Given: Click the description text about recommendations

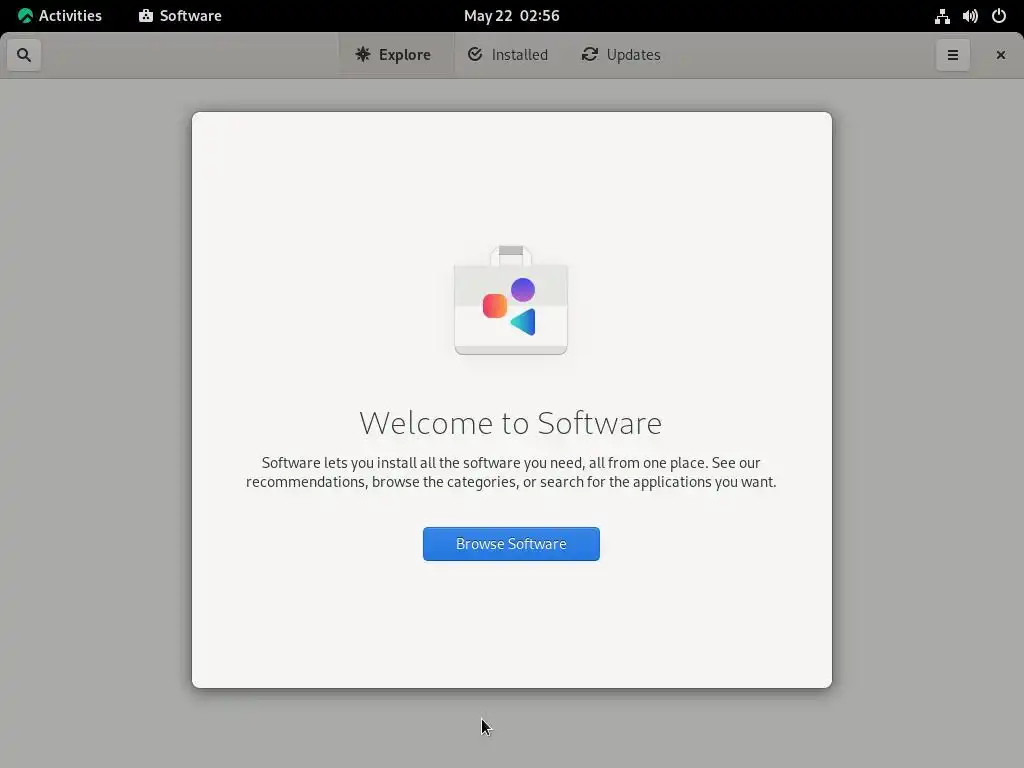Looking at the screenshot, I should 511,472.
